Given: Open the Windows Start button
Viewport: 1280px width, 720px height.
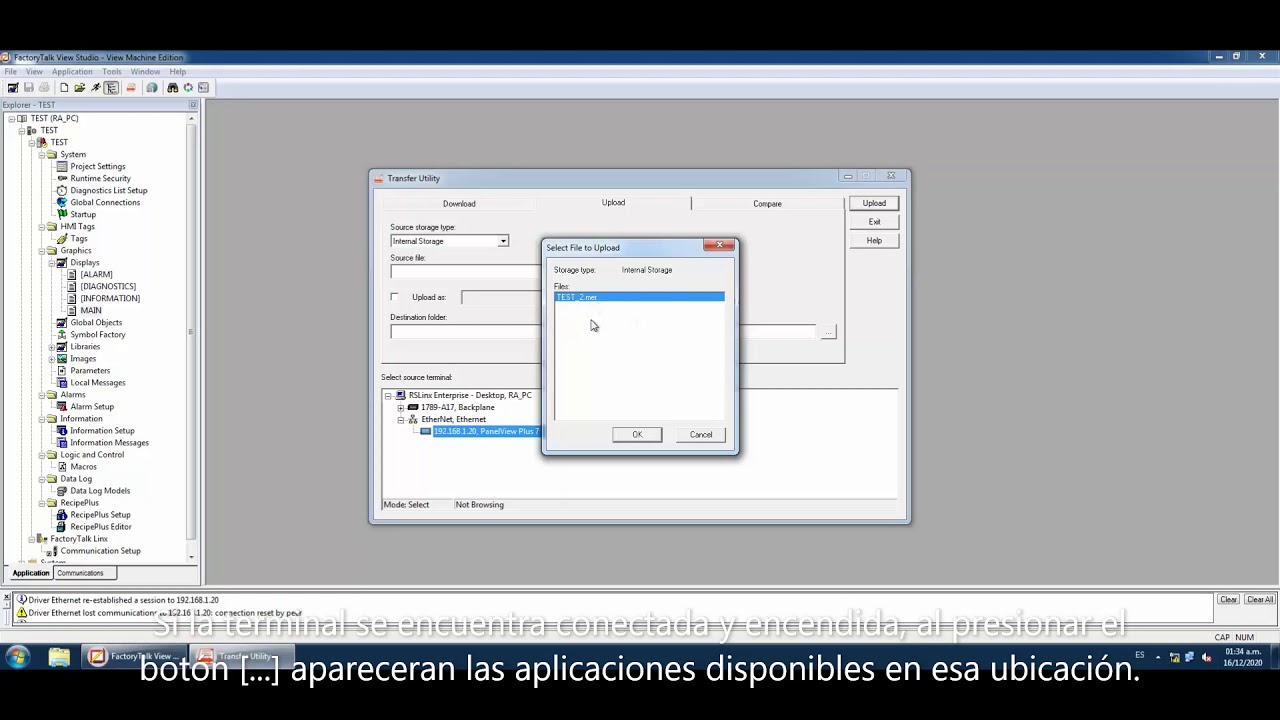Looking at the screenshot, I should tap(17, 657).
